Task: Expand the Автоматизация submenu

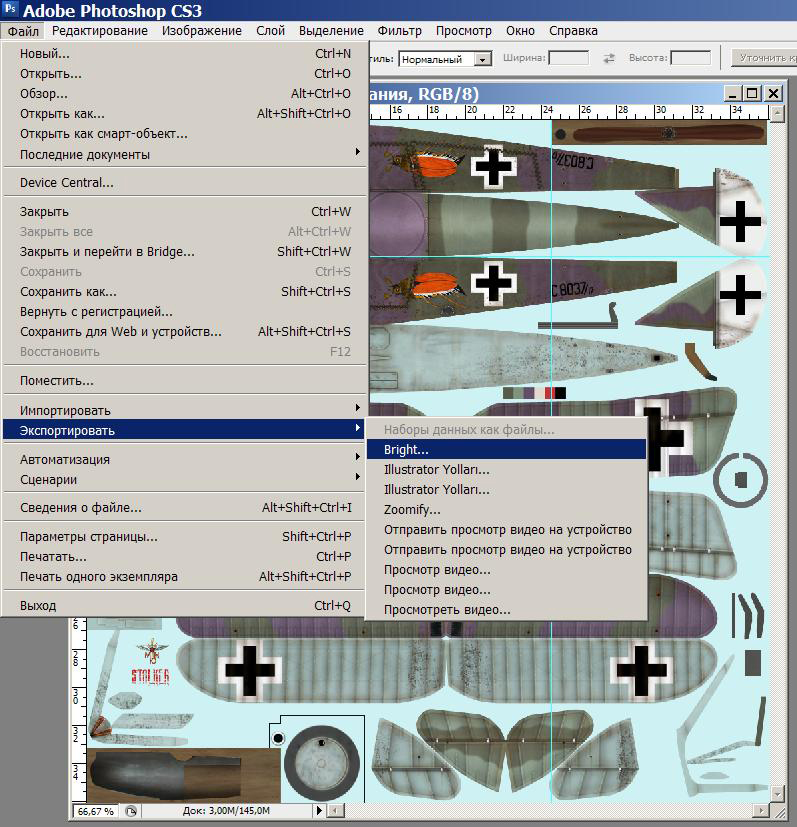Action: click(185, 460)
